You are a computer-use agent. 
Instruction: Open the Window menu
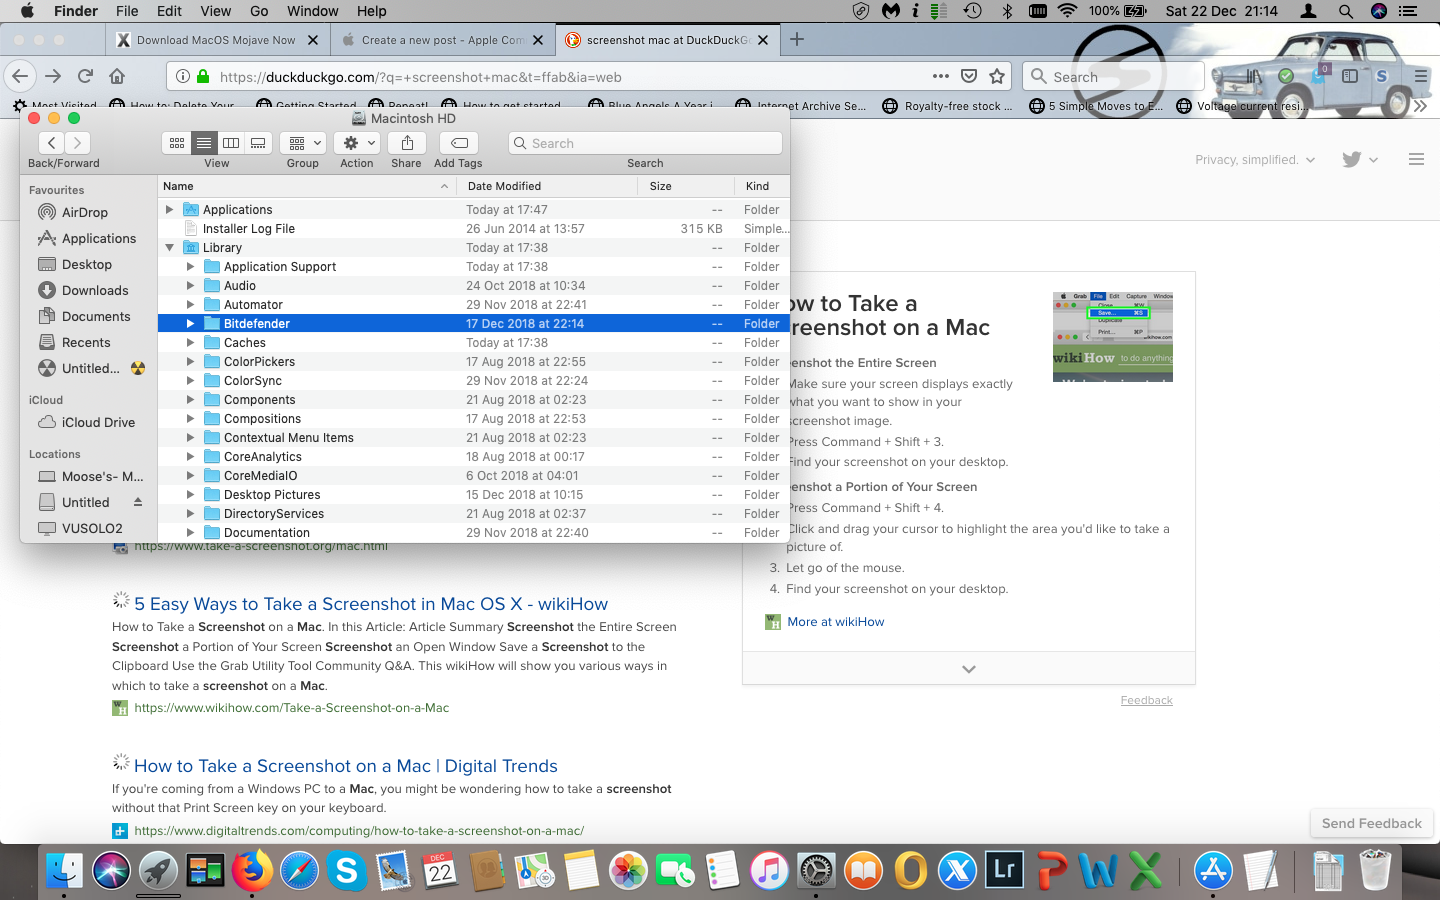(313, 11)
